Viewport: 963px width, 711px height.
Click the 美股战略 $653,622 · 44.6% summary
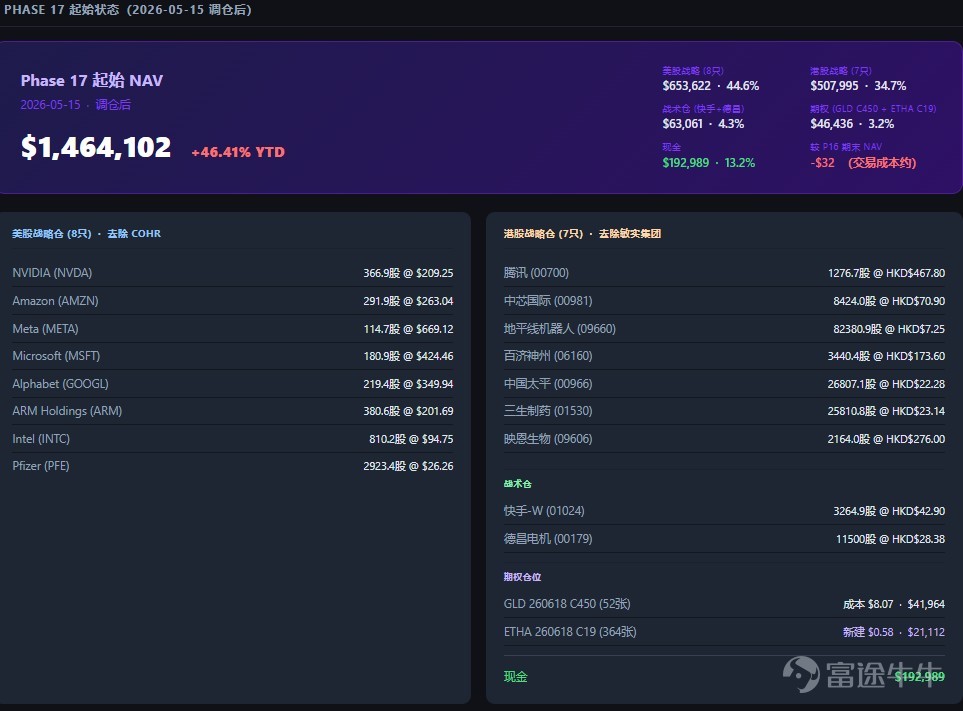pos(711,79)
